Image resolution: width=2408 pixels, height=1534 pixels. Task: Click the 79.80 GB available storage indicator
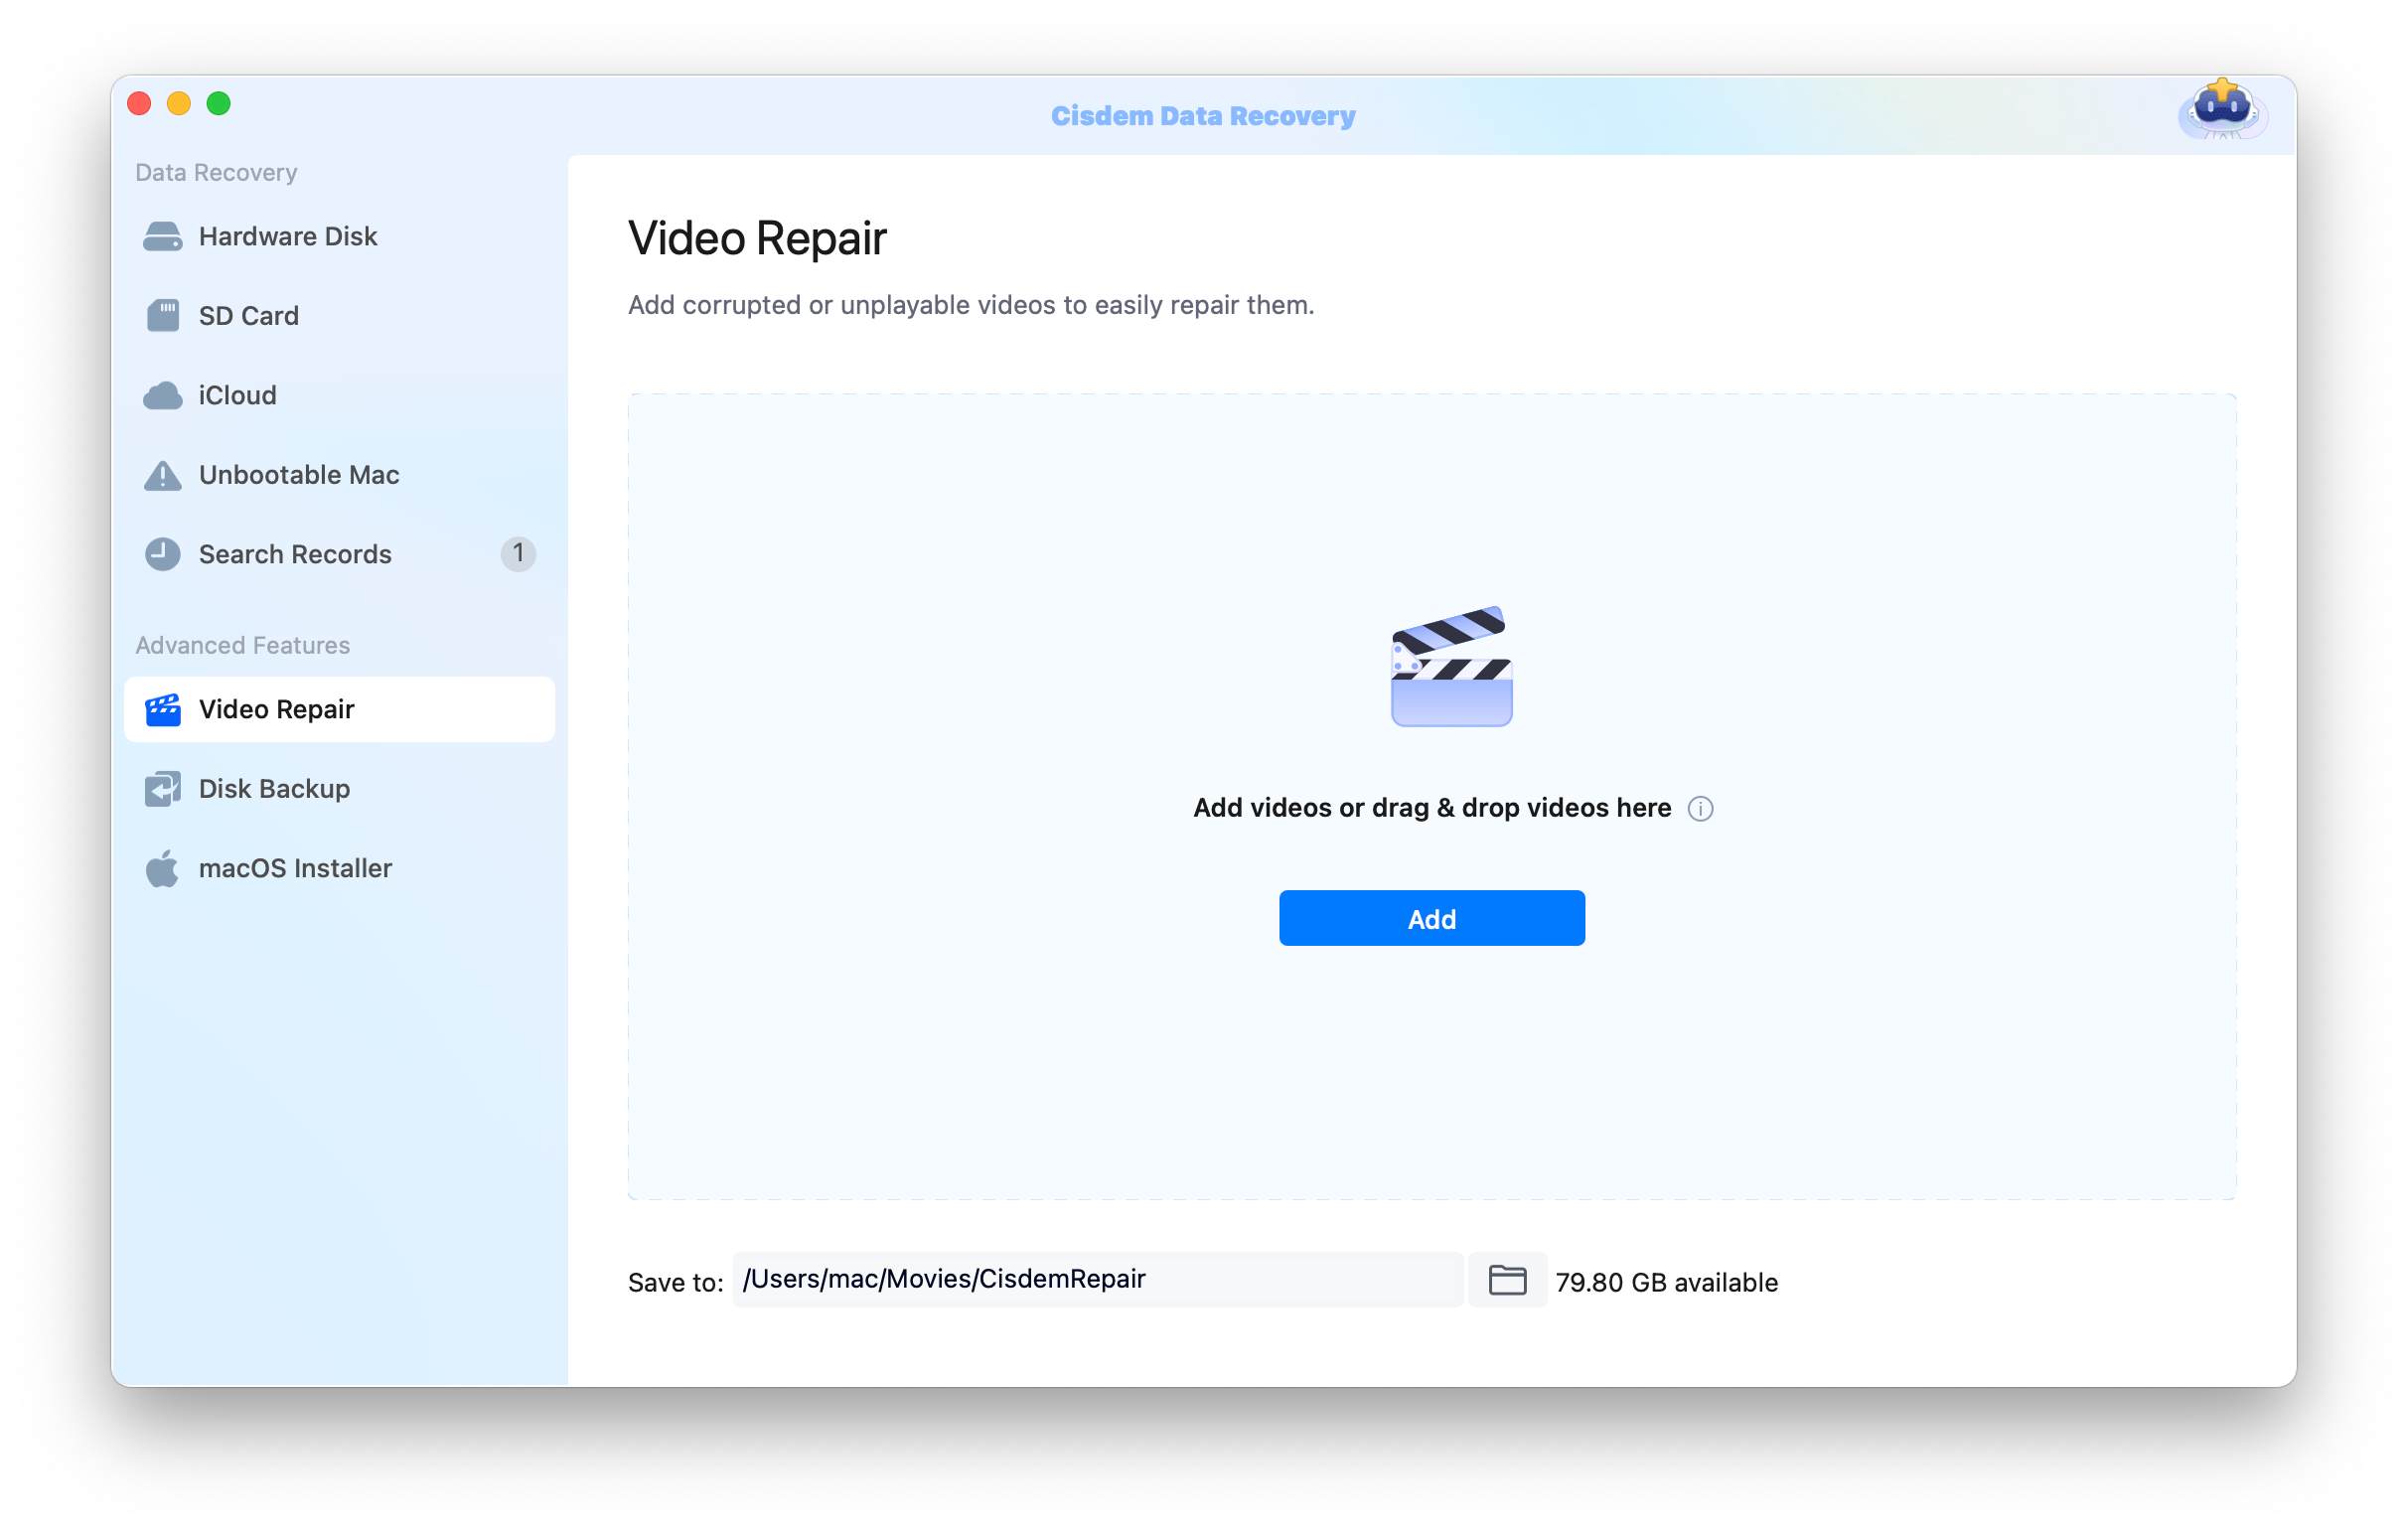(1666, 1281)
